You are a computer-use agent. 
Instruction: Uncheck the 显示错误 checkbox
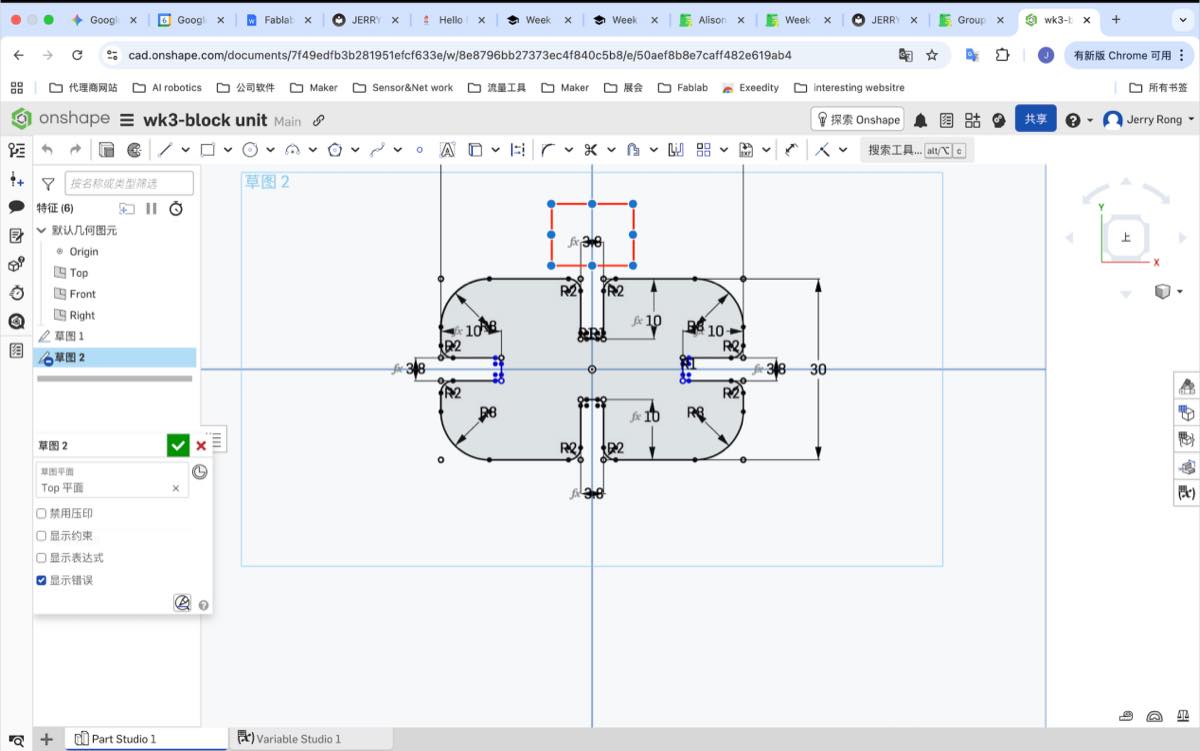pyautogui.click(x=41, y=580)
